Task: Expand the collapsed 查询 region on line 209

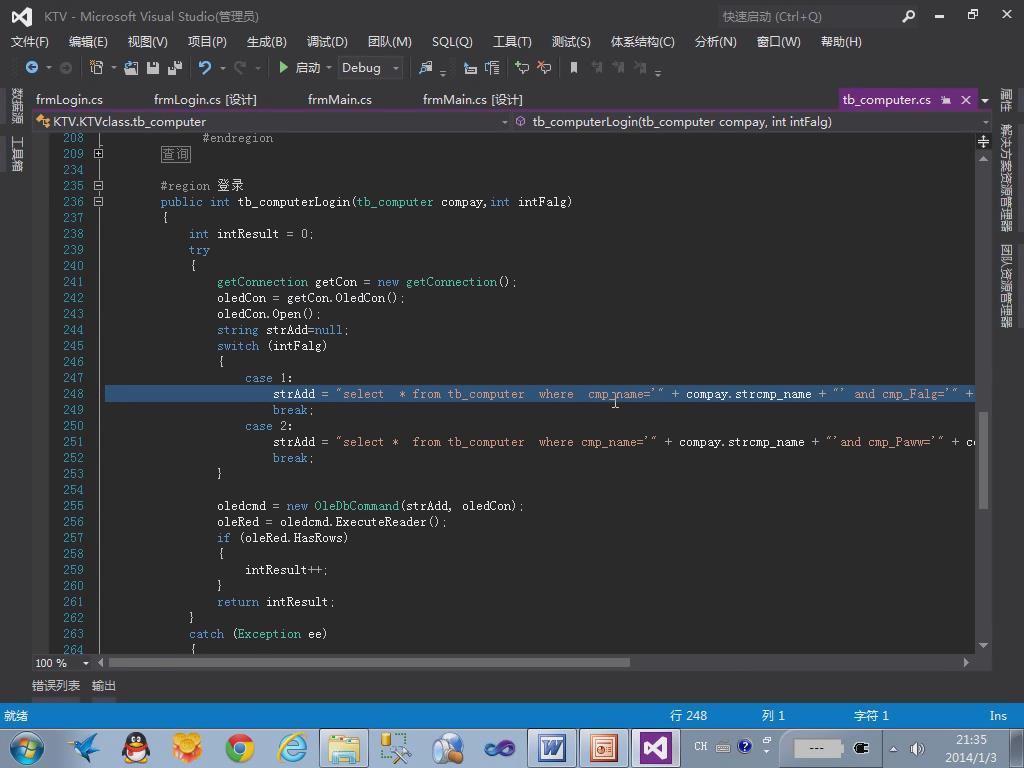Action: pyautogui.click(x=98, y=153)
